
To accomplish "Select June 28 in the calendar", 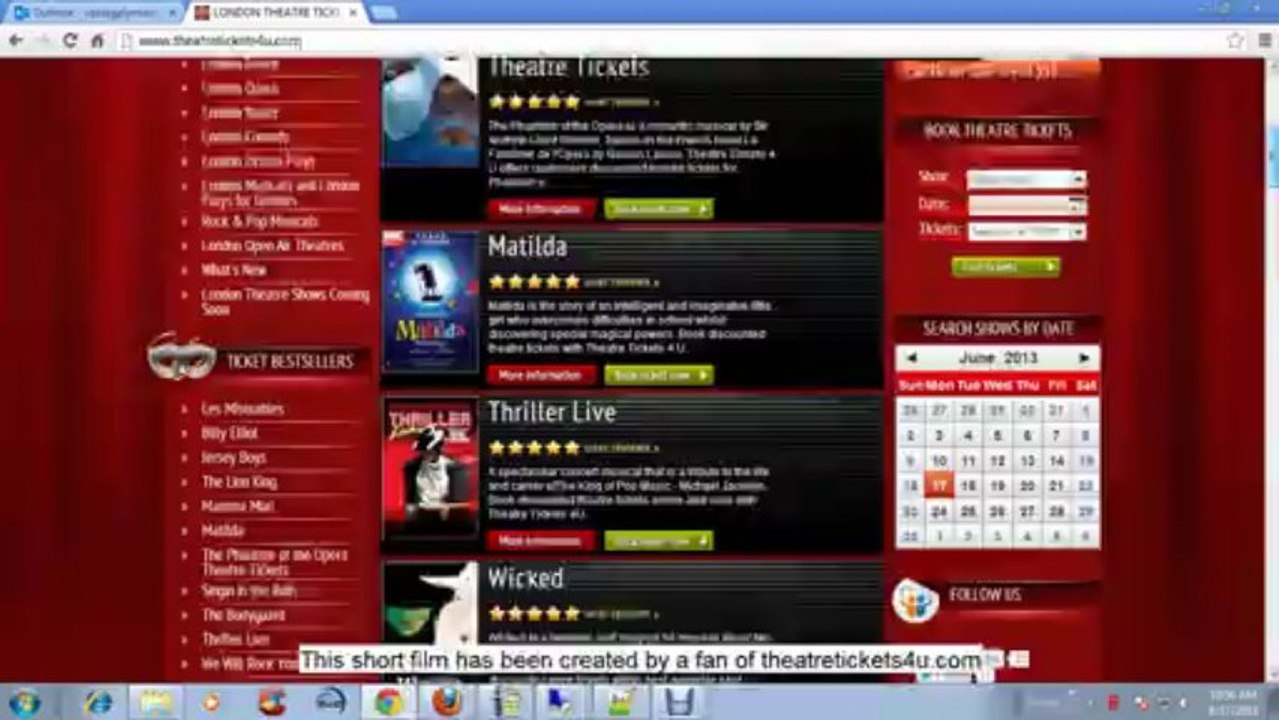I will [x=1057, y=512].
